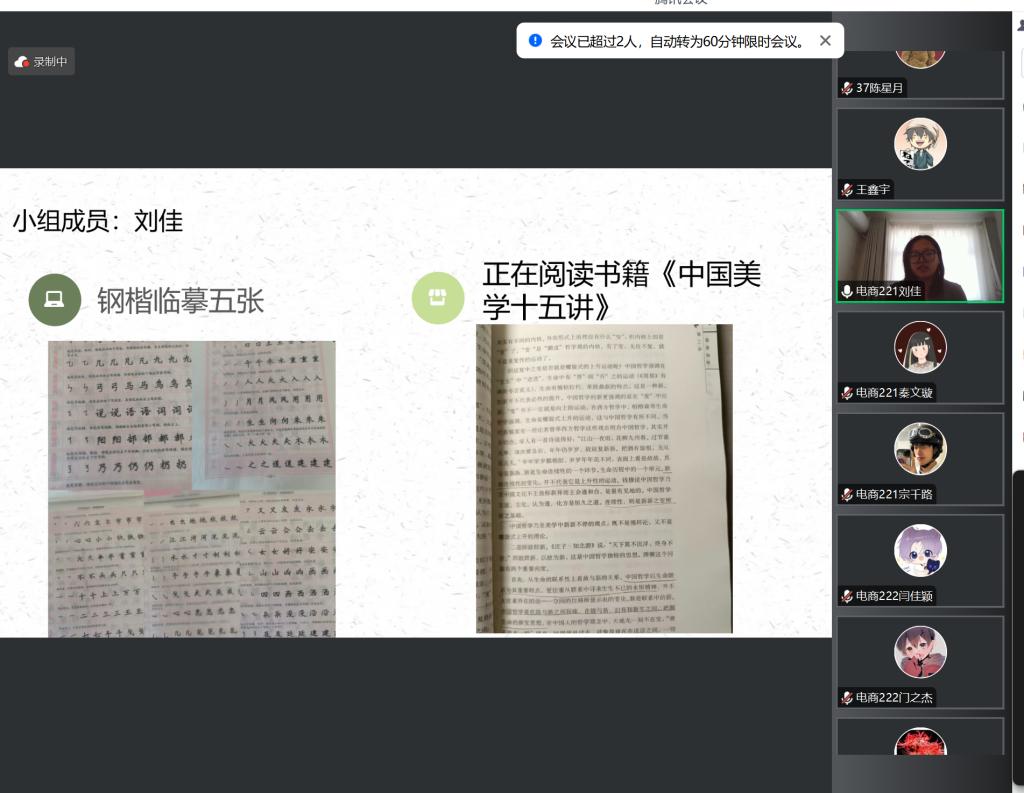Click muted mic icon of 电商222门之杰

tap(847, 698)
